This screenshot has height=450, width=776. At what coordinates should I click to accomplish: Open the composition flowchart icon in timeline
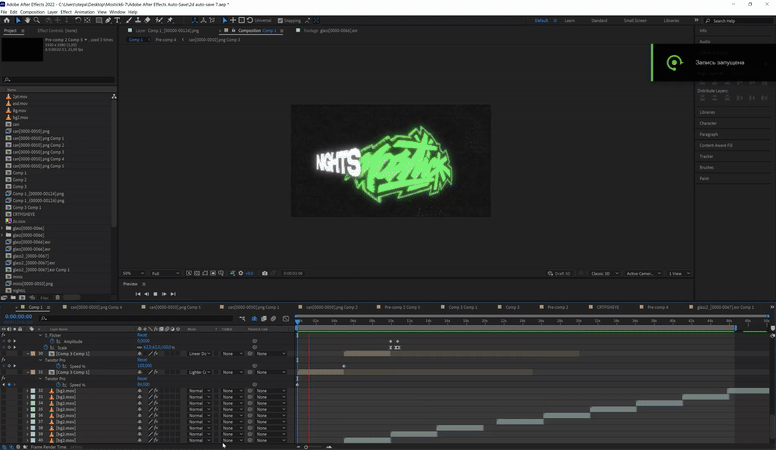pos(242,319)
